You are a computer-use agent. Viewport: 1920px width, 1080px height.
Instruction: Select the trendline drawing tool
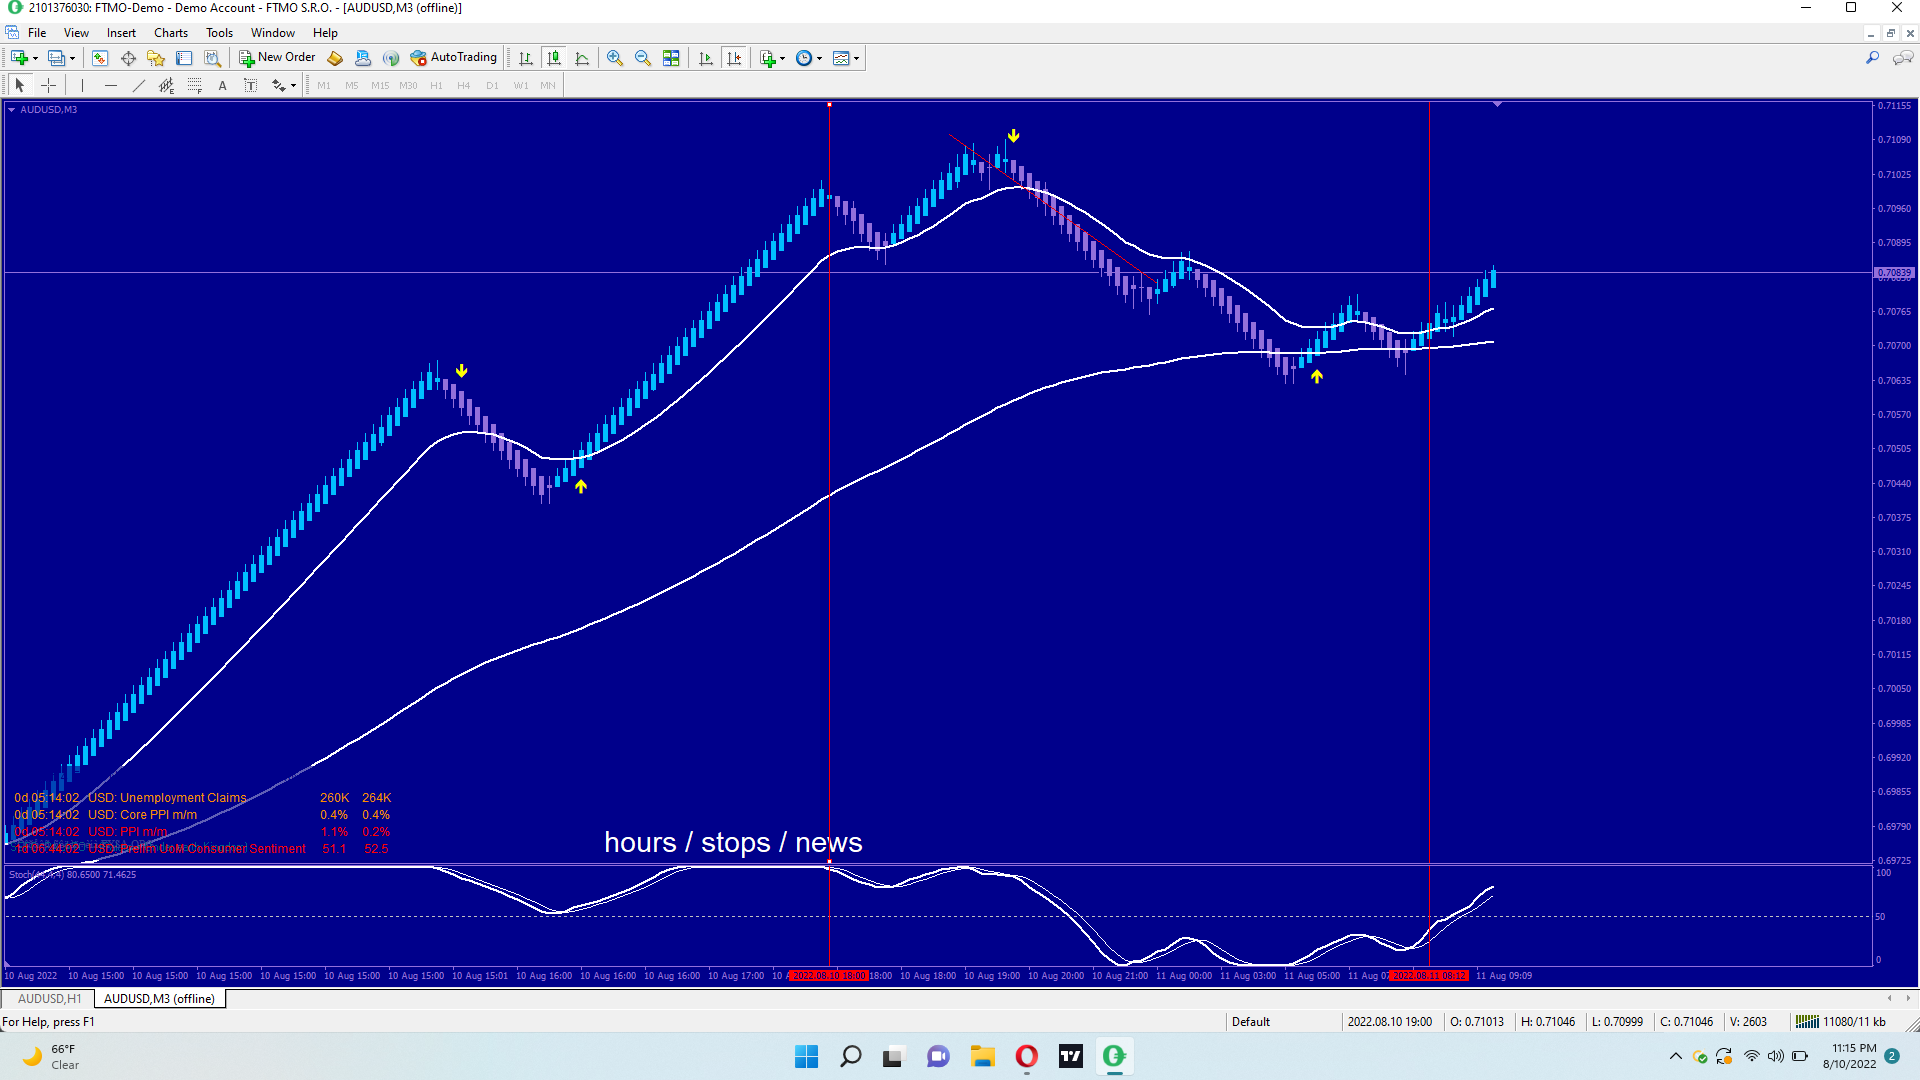coord(139,86)
